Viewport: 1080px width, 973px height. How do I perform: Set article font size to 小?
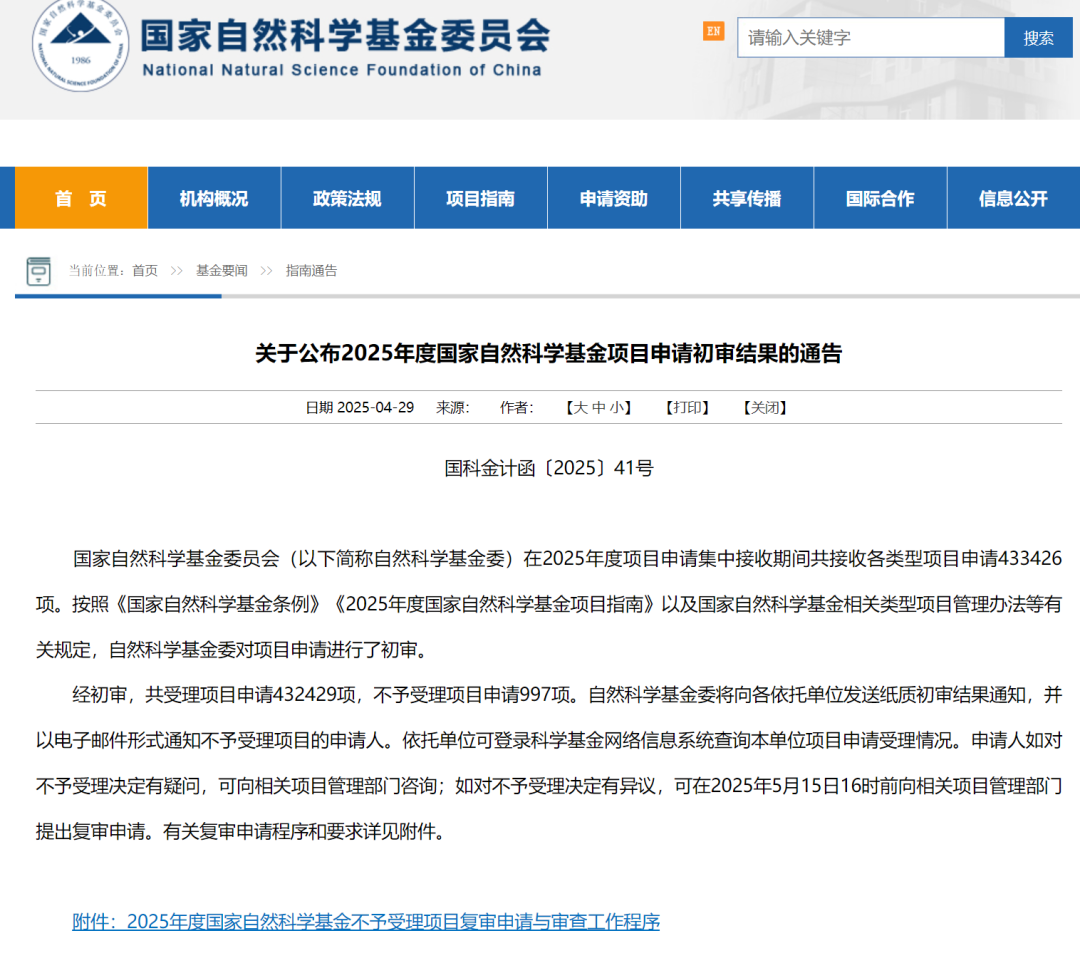click(617, 408)
